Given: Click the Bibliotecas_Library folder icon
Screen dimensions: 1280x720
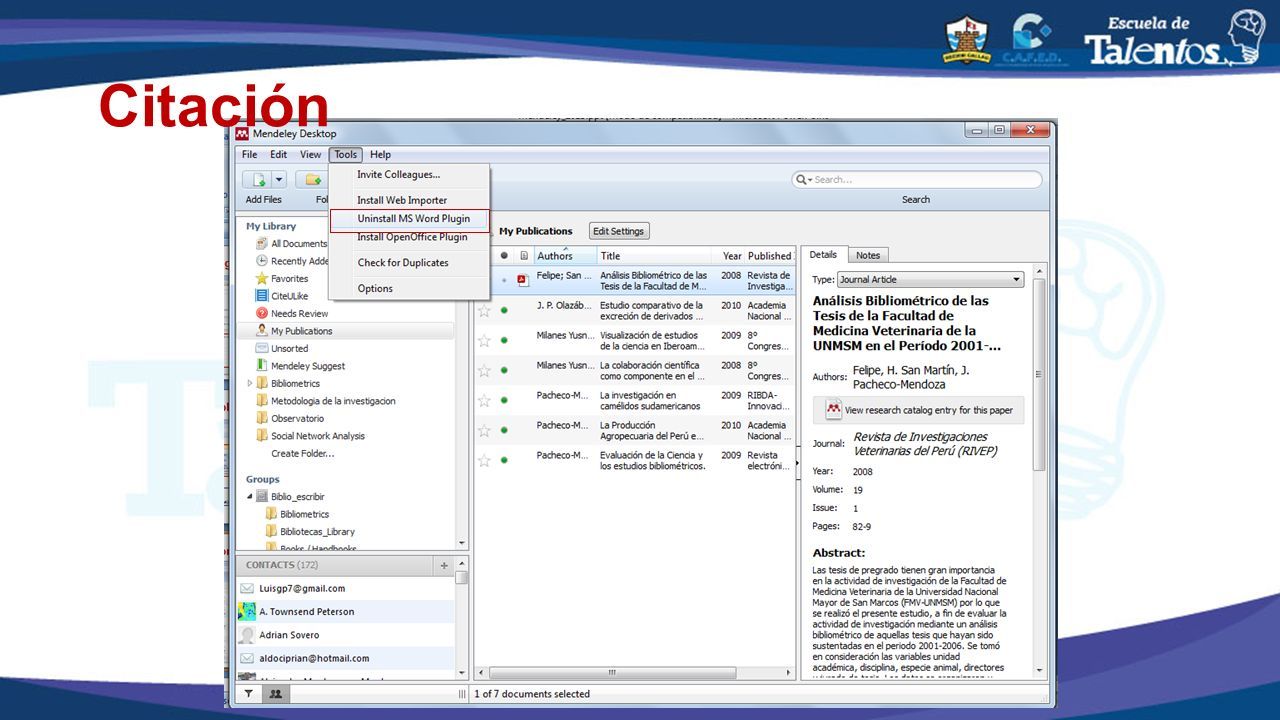Looking at the screenshot, I should point(271,531).
